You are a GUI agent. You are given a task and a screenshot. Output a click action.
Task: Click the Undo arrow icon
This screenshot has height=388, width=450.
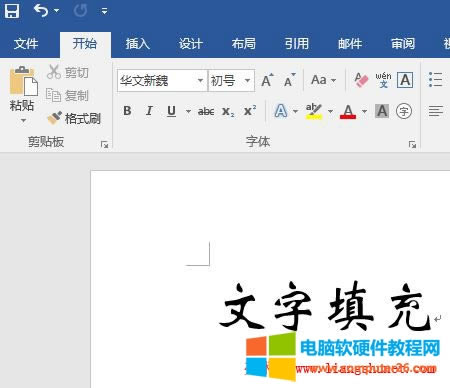tap(41, 10)
